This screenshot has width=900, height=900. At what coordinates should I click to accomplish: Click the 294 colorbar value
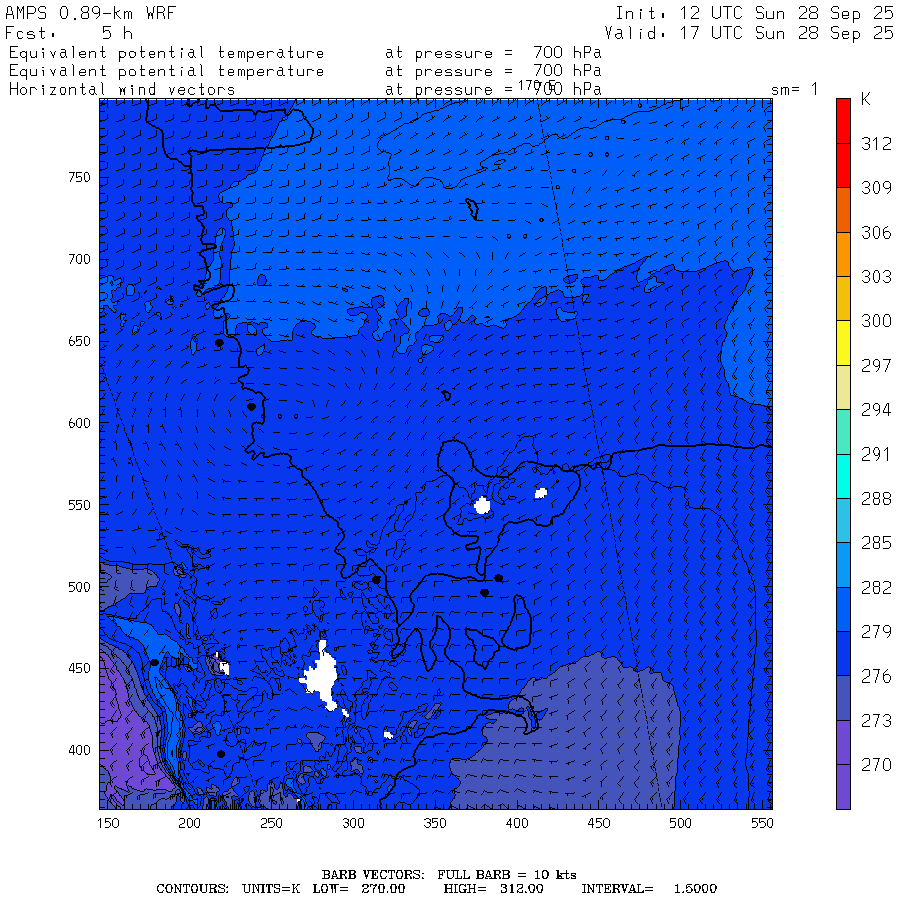(876, 410)
